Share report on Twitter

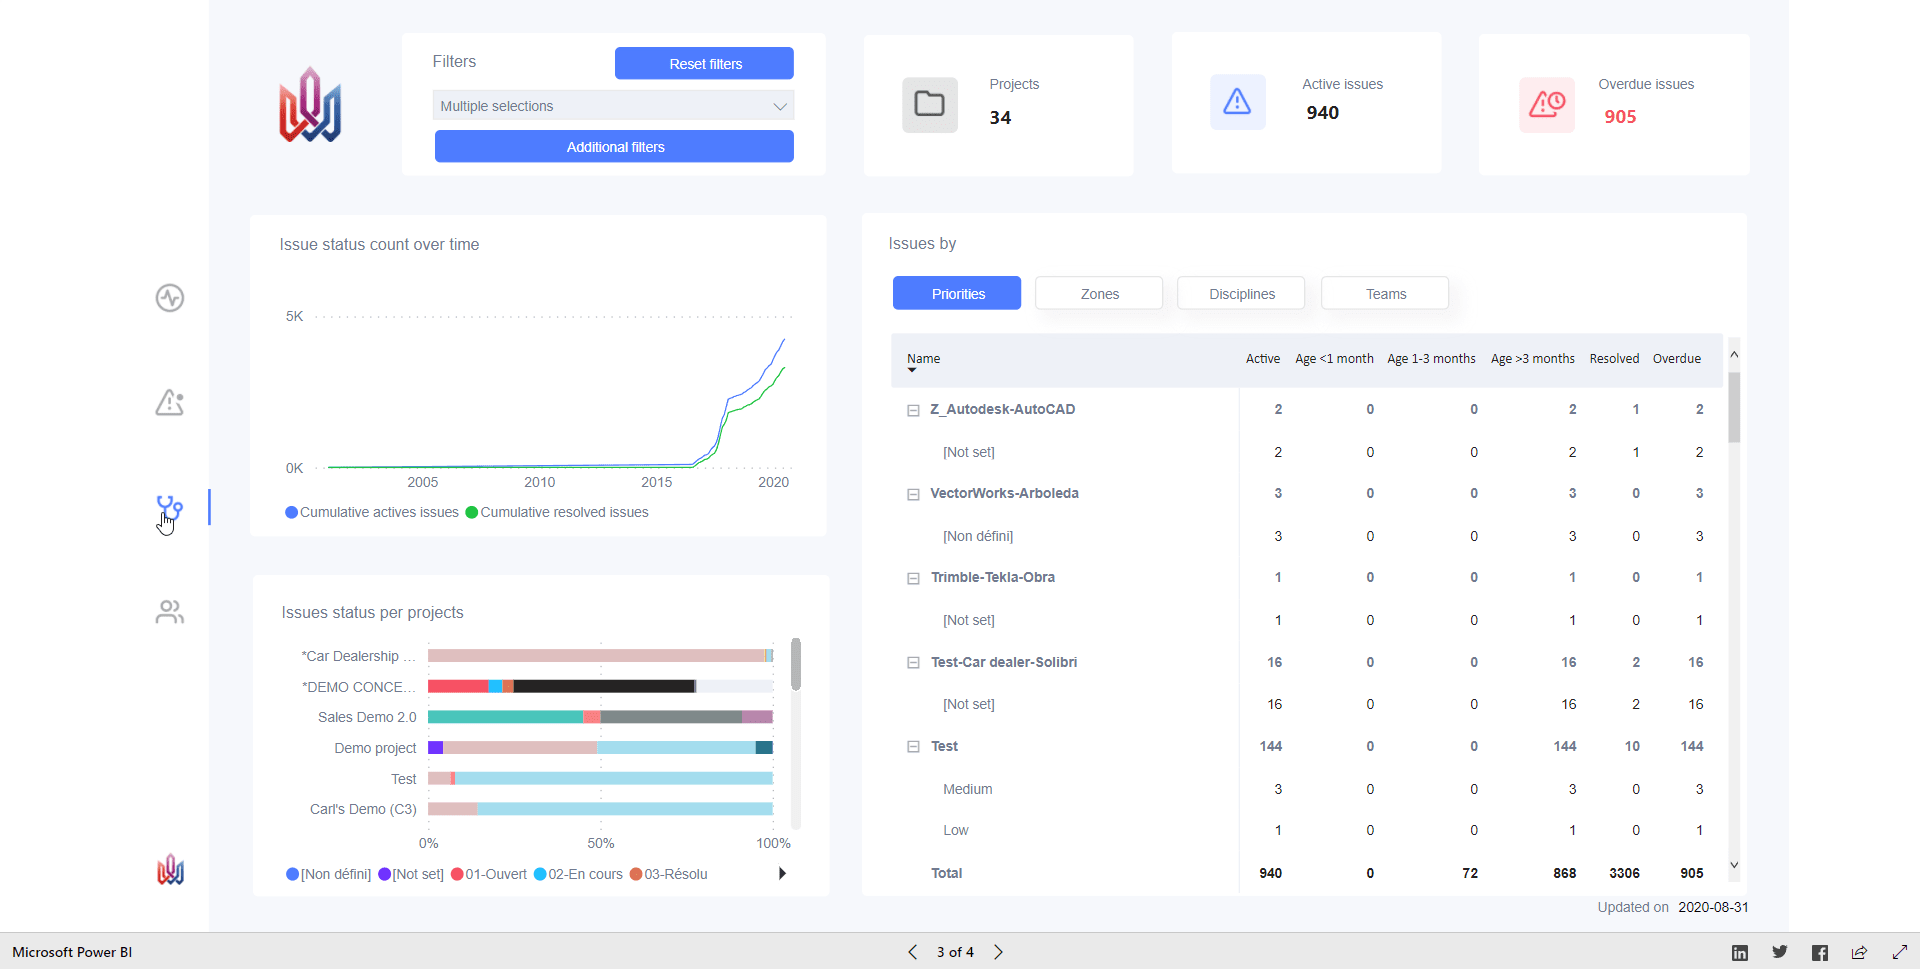(1780, 952)
